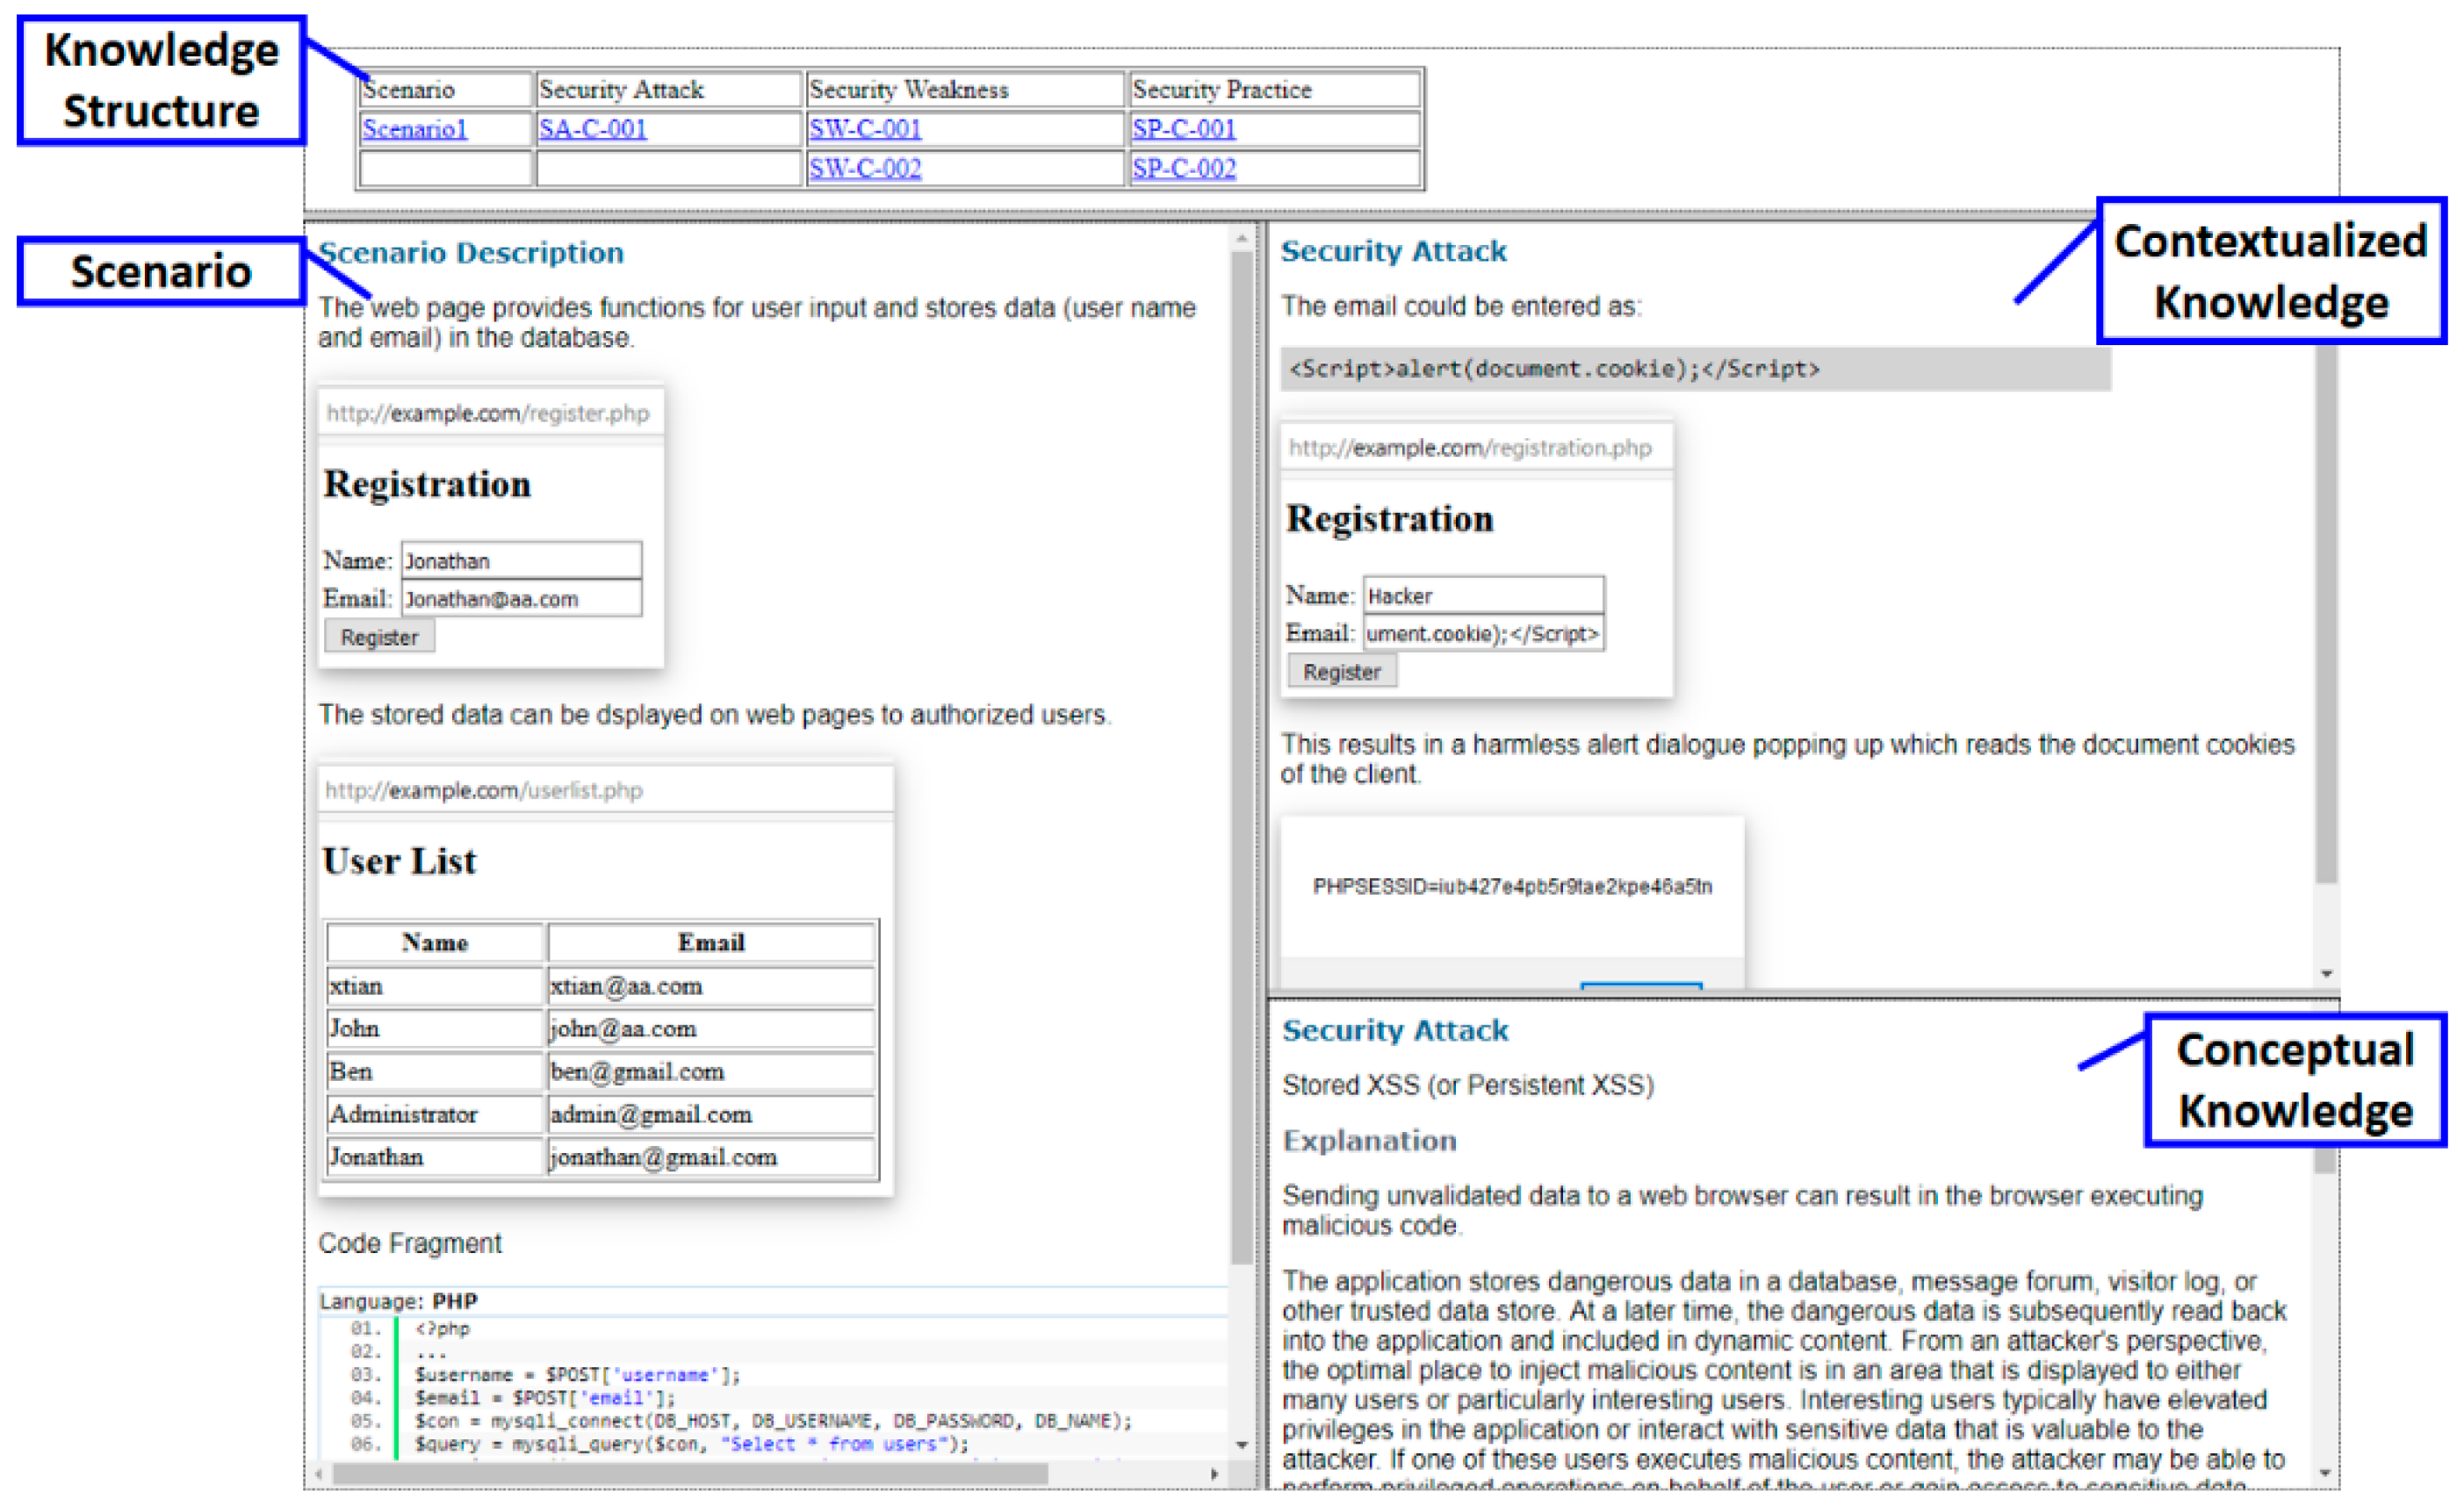Open the SP-C-002 practice link

tap(1183, 168)
